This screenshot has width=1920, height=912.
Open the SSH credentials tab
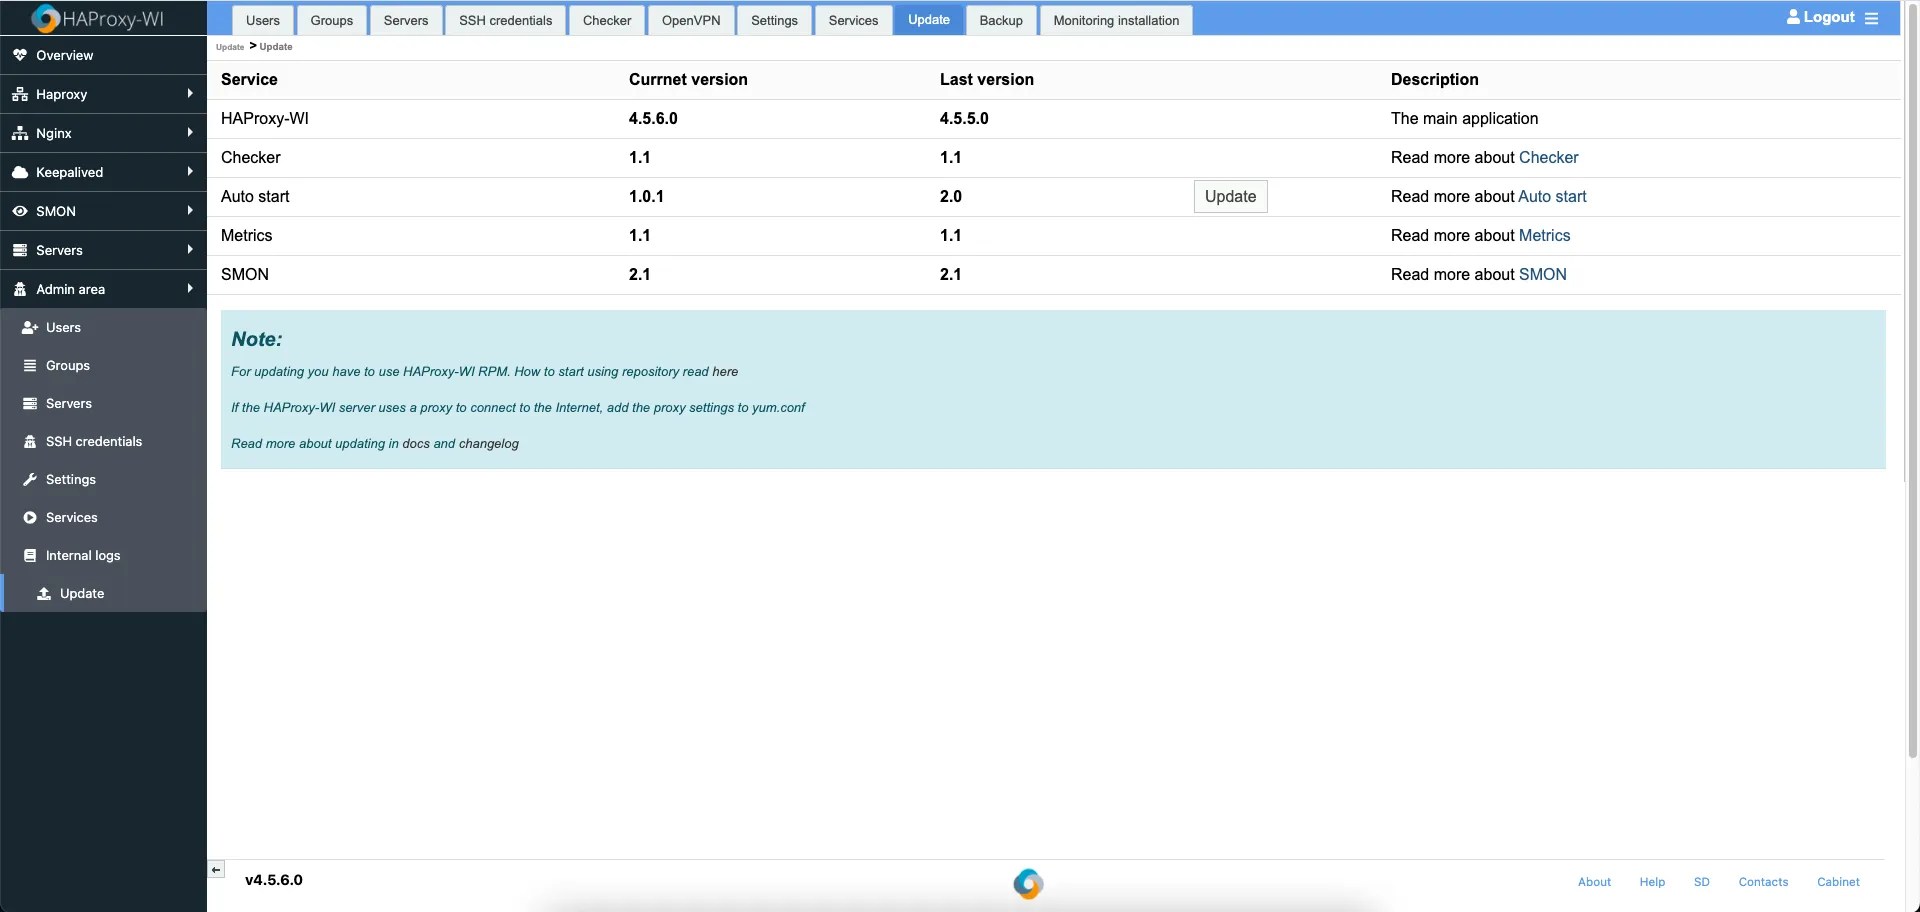505,20
